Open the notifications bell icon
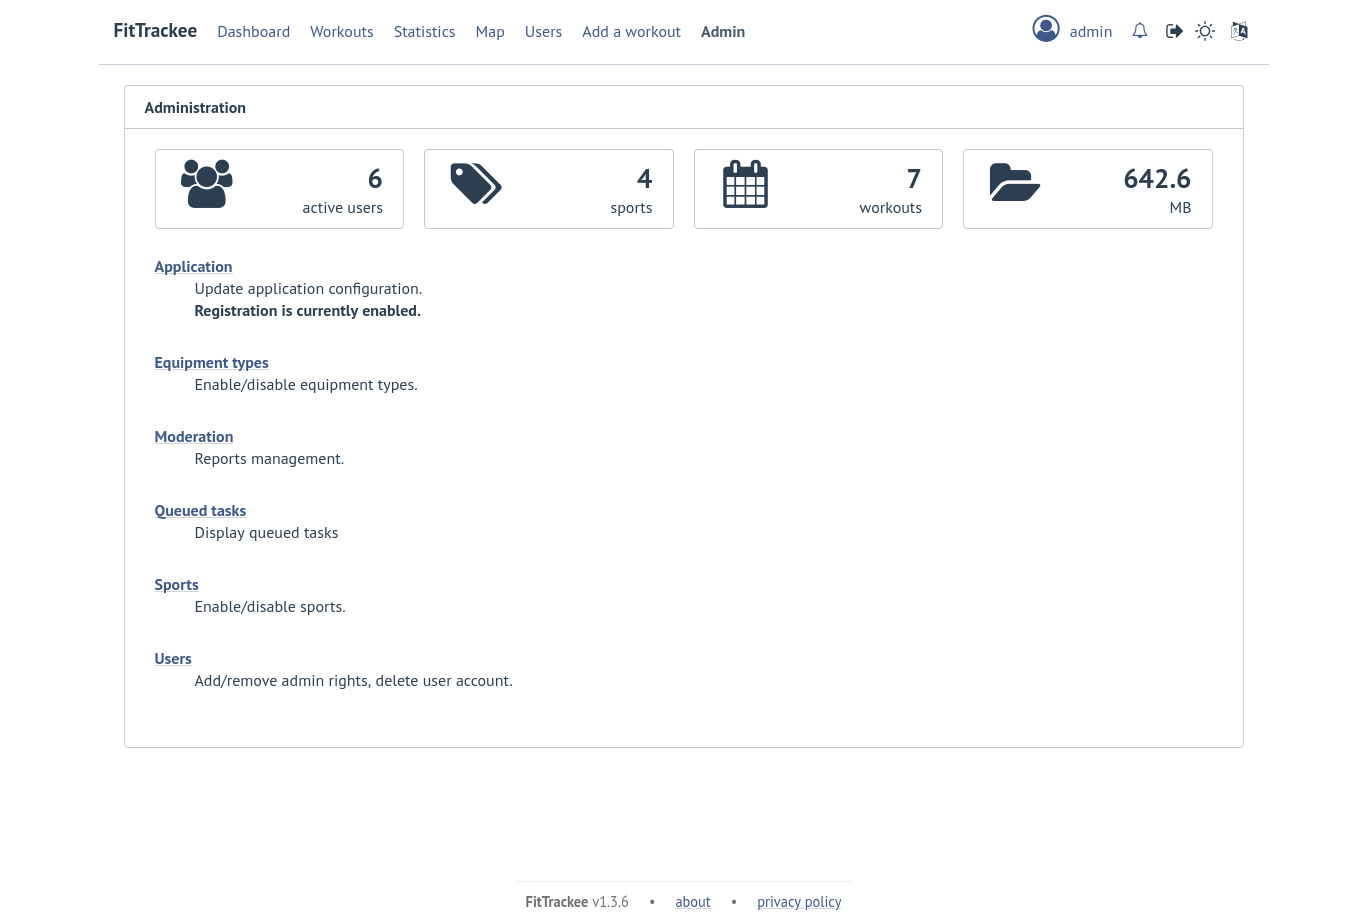The height and width of the screenshot is (921, 1367). 1139,31
